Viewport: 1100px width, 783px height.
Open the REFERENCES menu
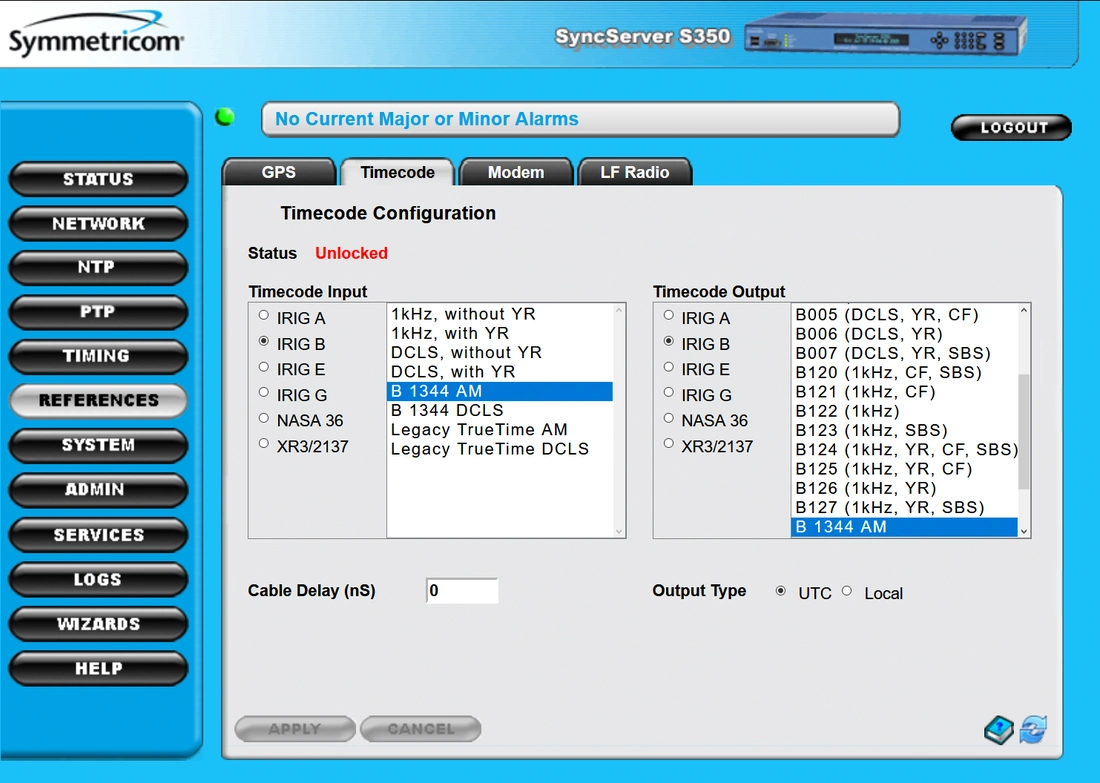tap(98, 401)
